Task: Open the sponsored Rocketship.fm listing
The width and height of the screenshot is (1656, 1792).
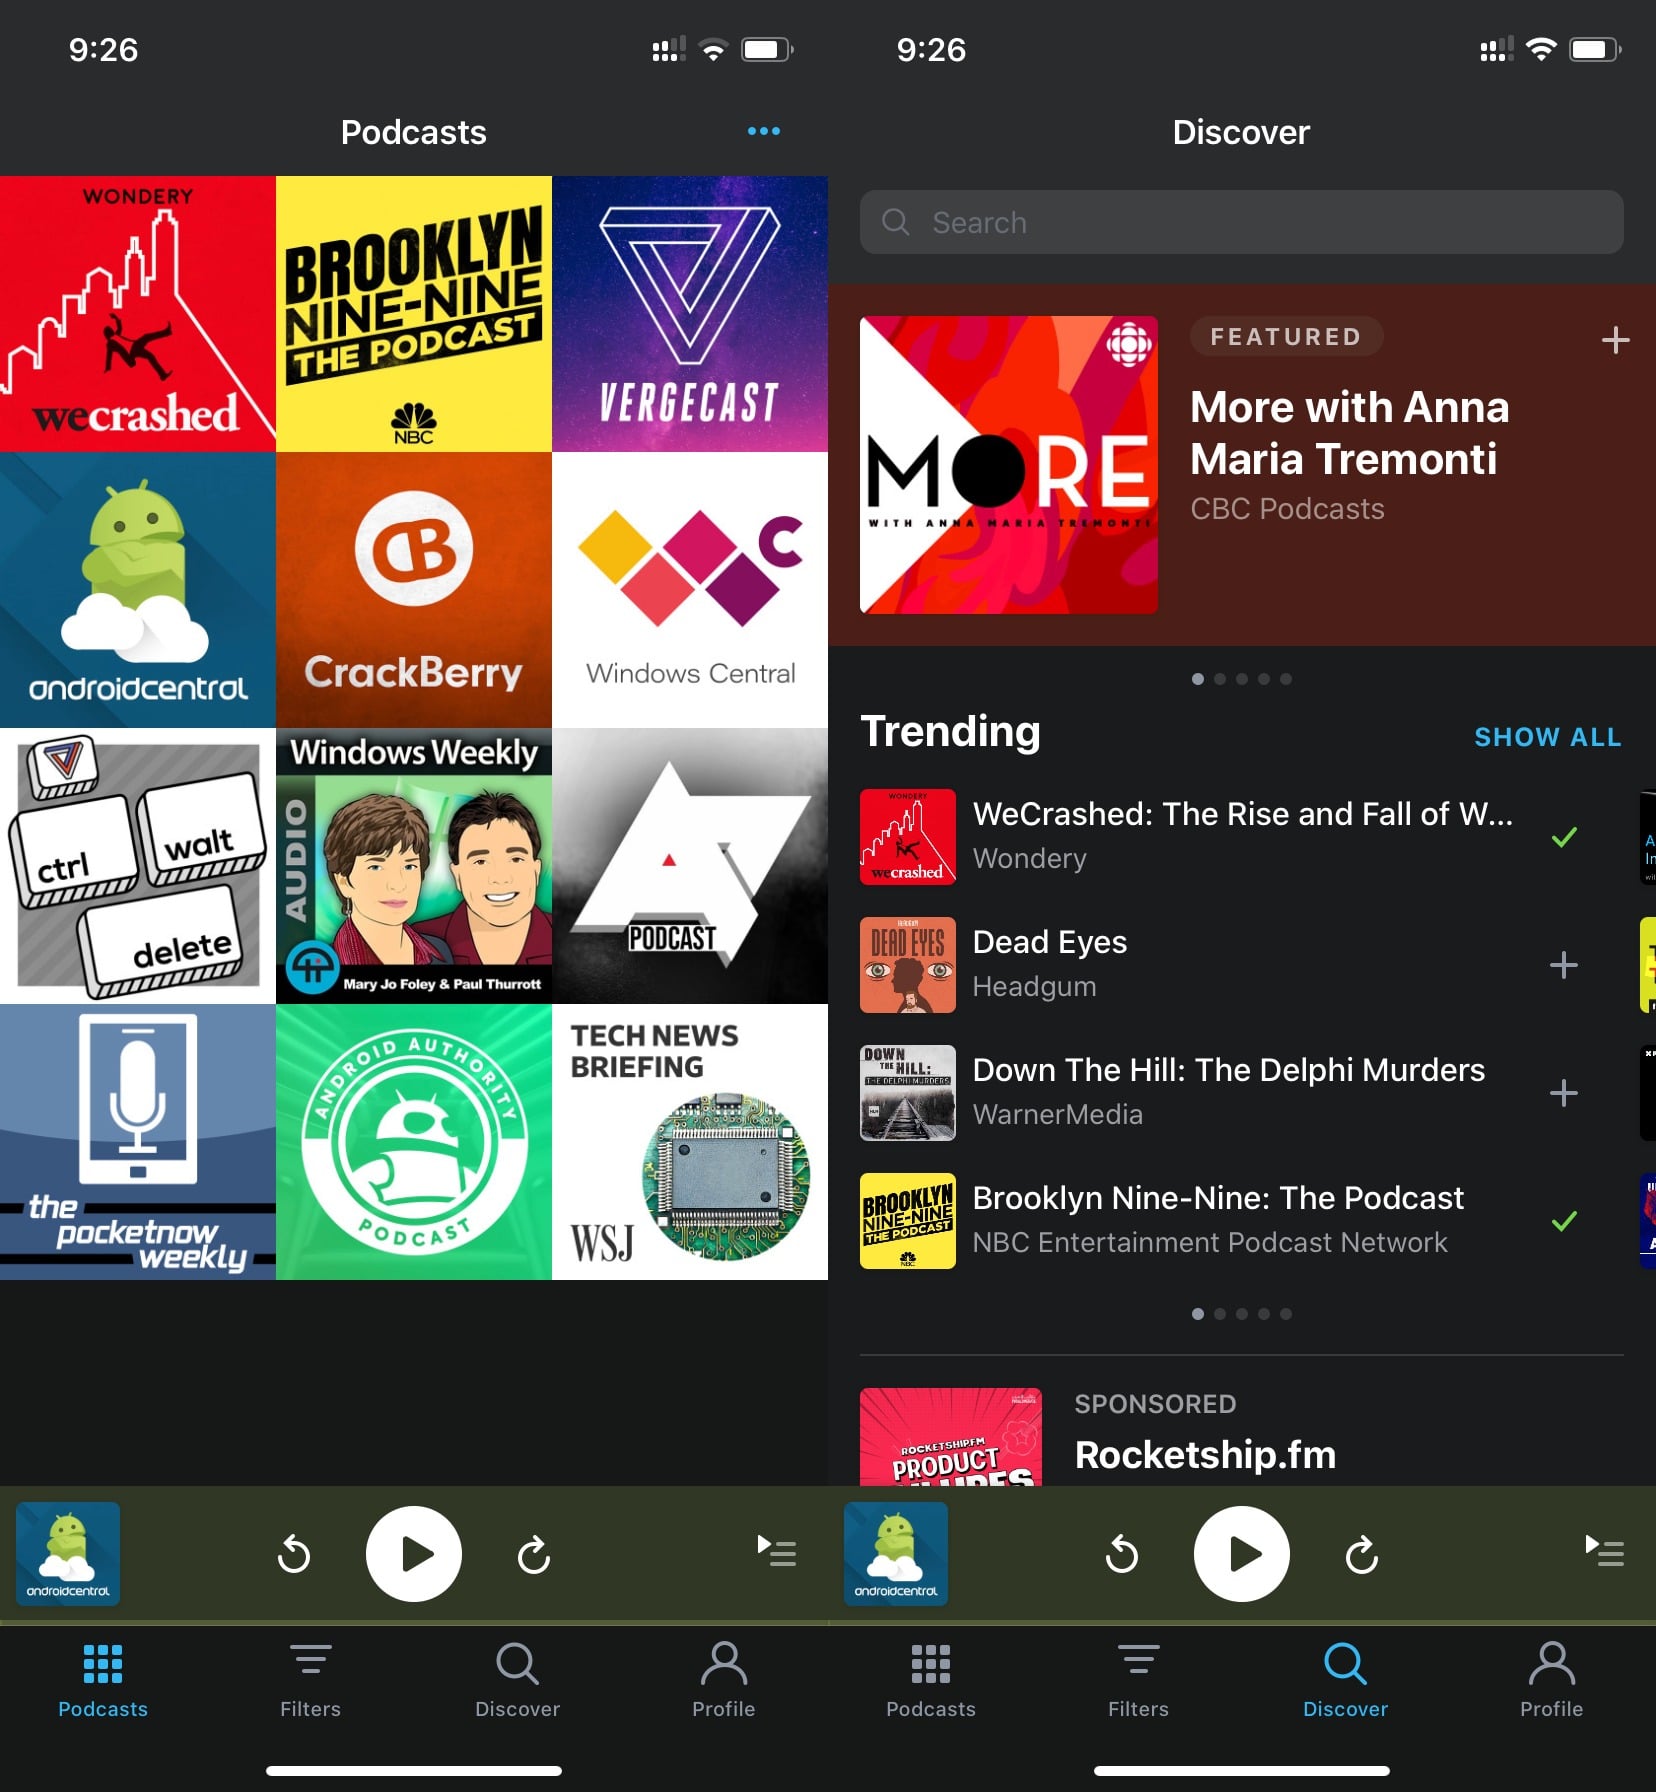Action: tap(1204, 1454)
